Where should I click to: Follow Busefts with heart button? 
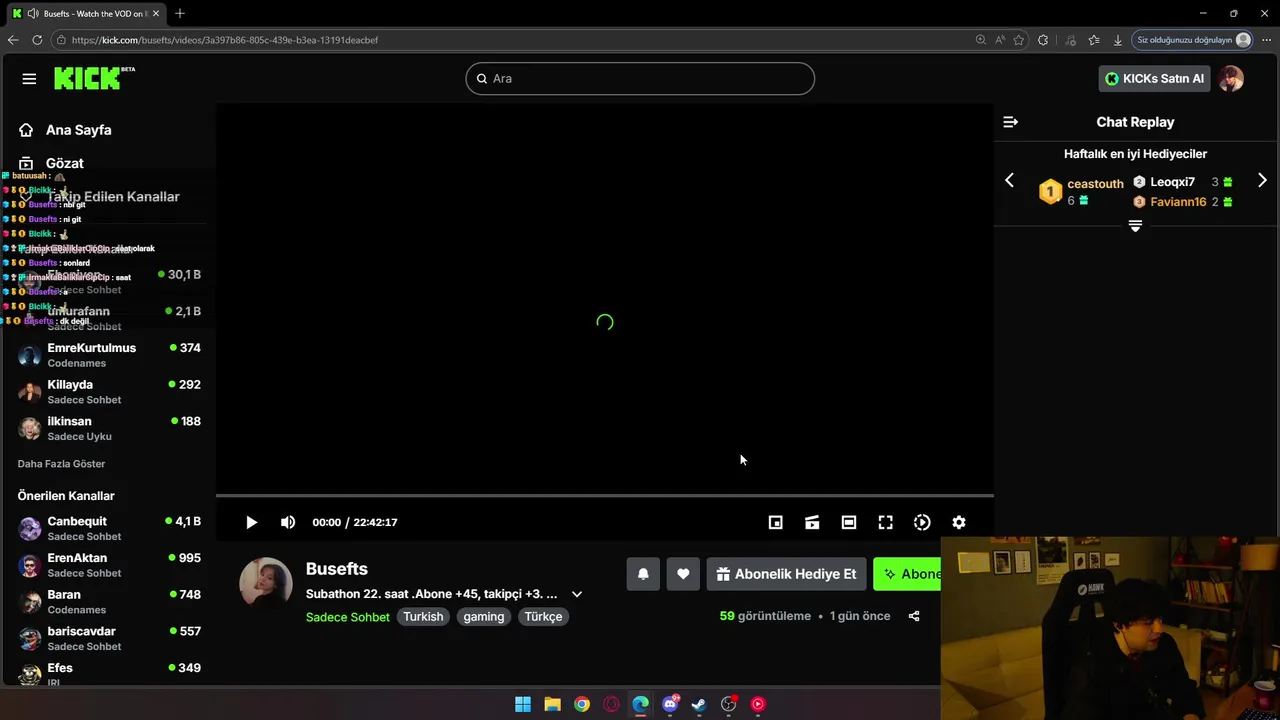(x=683, y=574)
